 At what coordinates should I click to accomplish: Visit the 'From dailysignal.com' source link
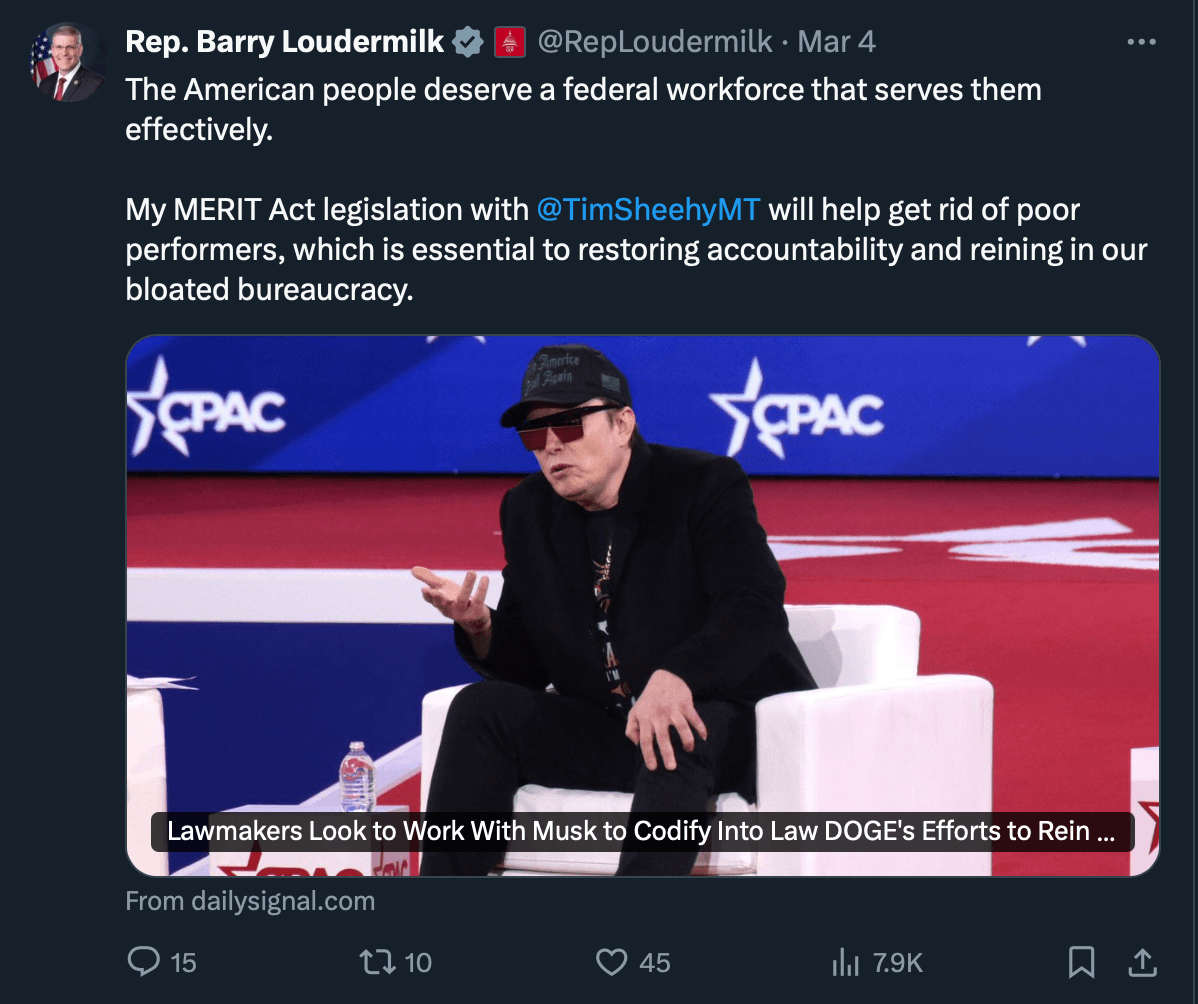[x=250, y=901]
